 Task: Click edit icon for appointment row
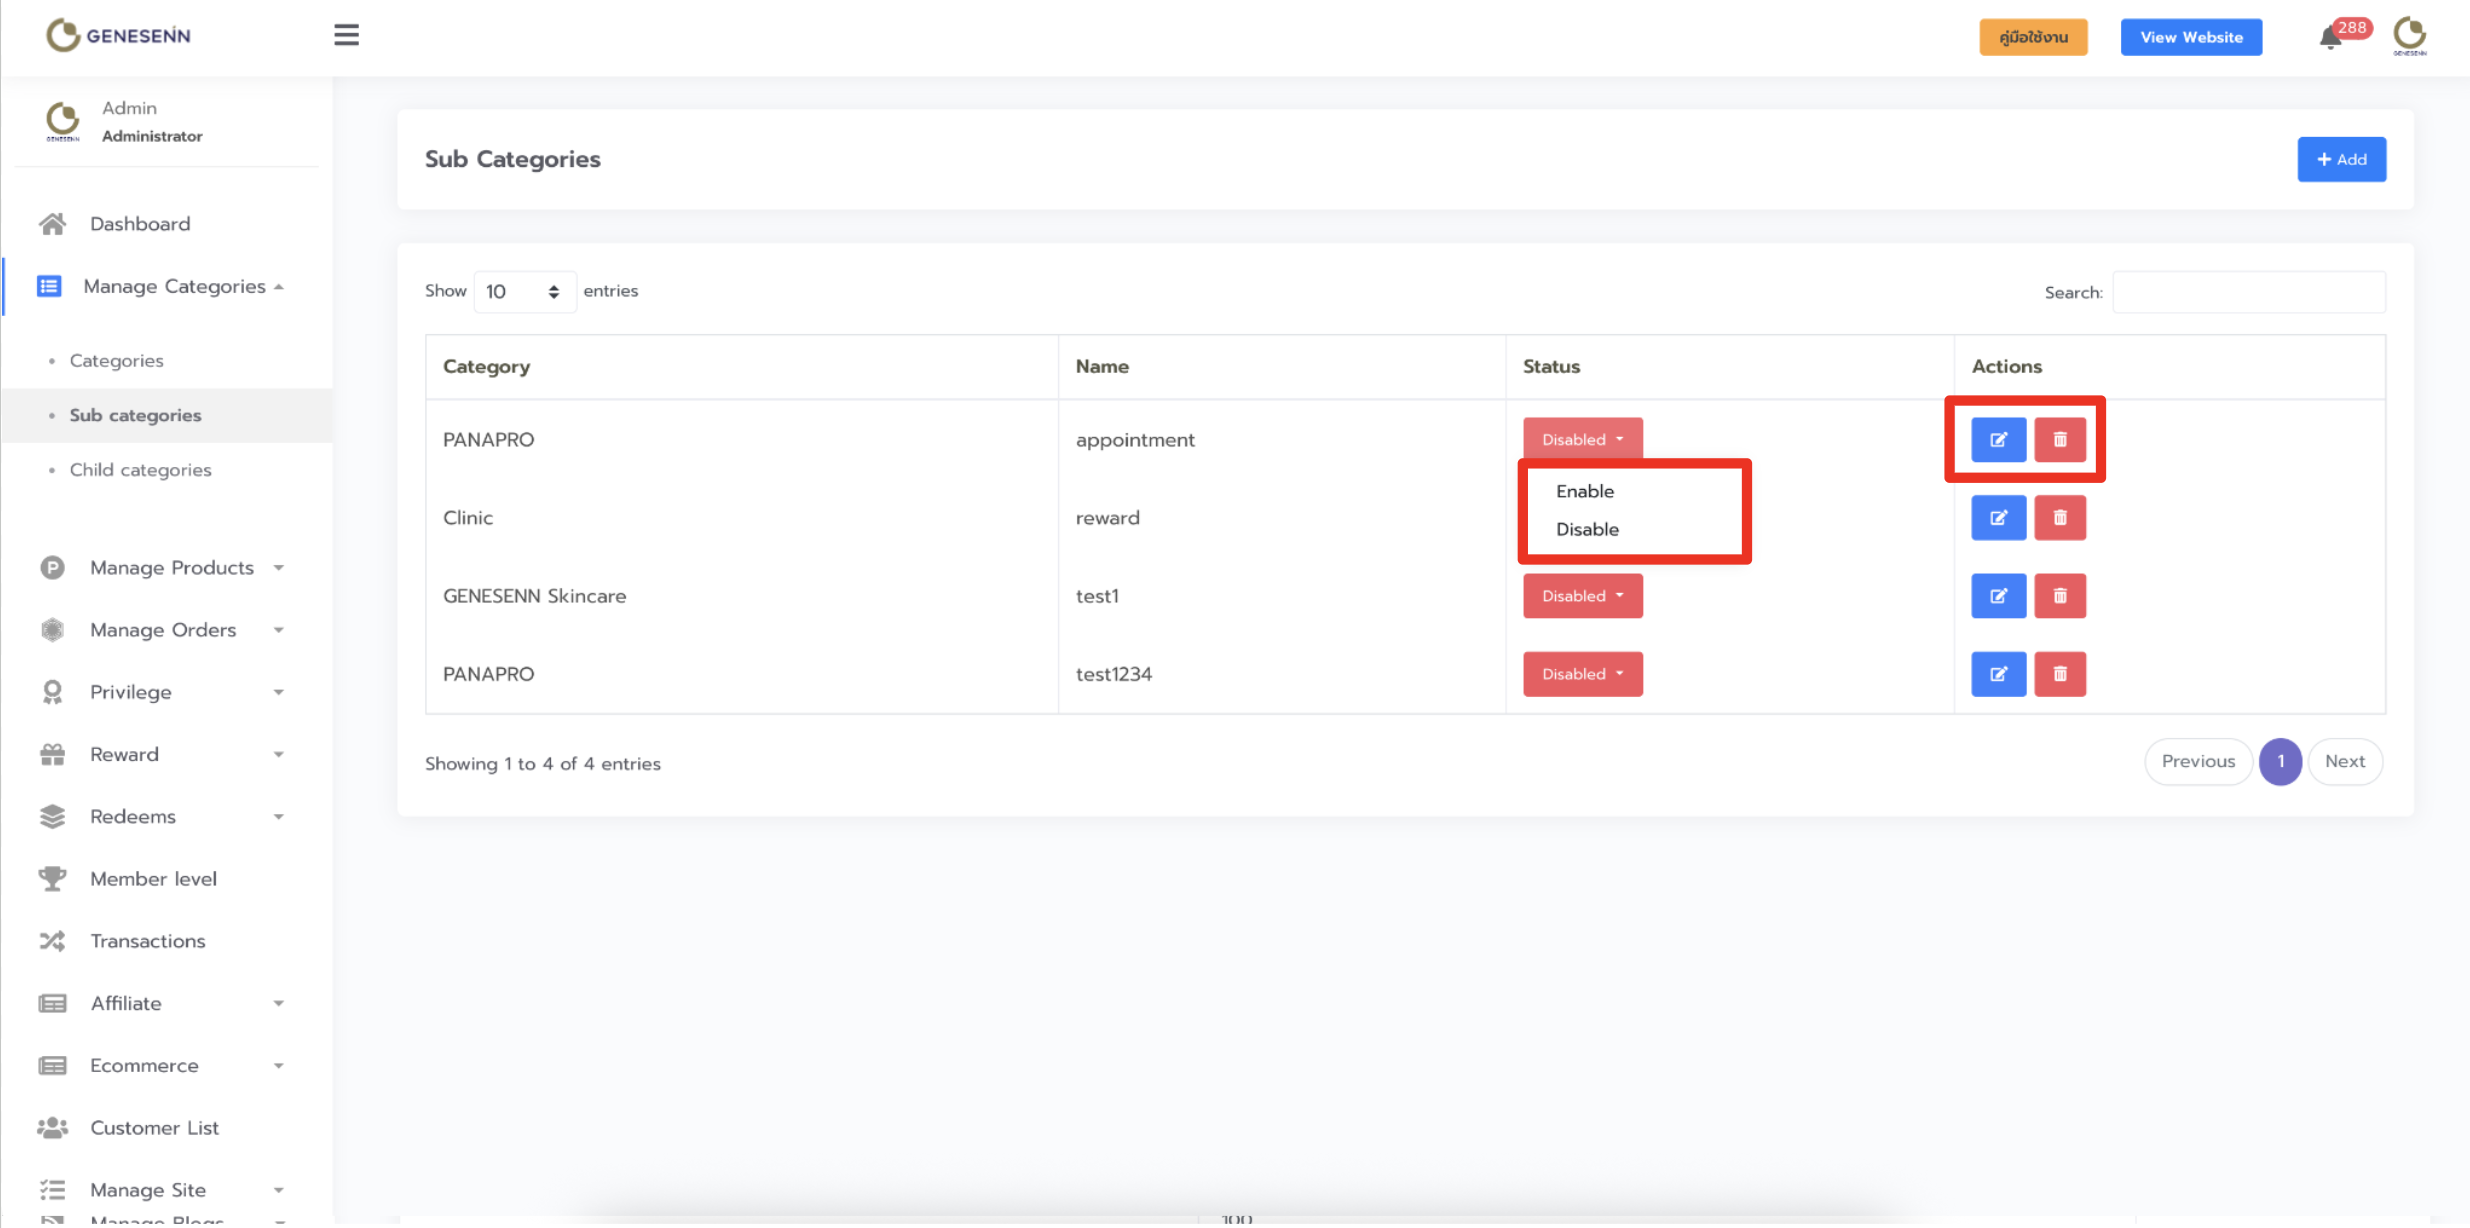(1998, 440)
